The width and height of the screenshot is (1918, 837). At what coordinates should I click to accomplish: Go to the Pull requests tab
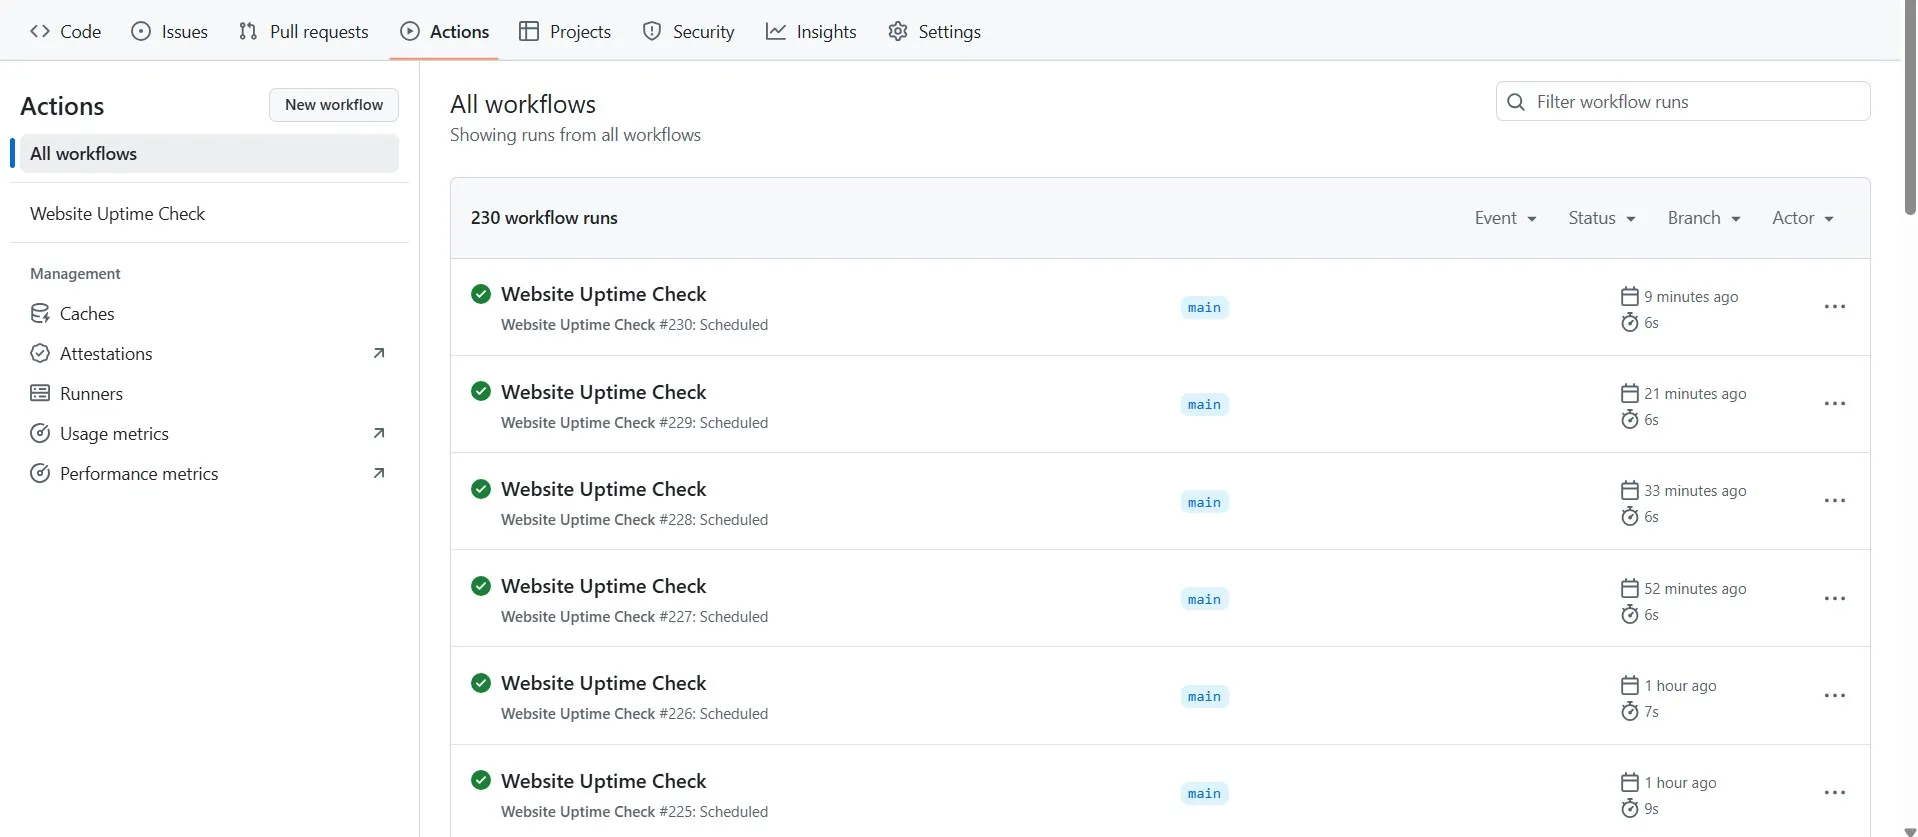coord(304,31)
